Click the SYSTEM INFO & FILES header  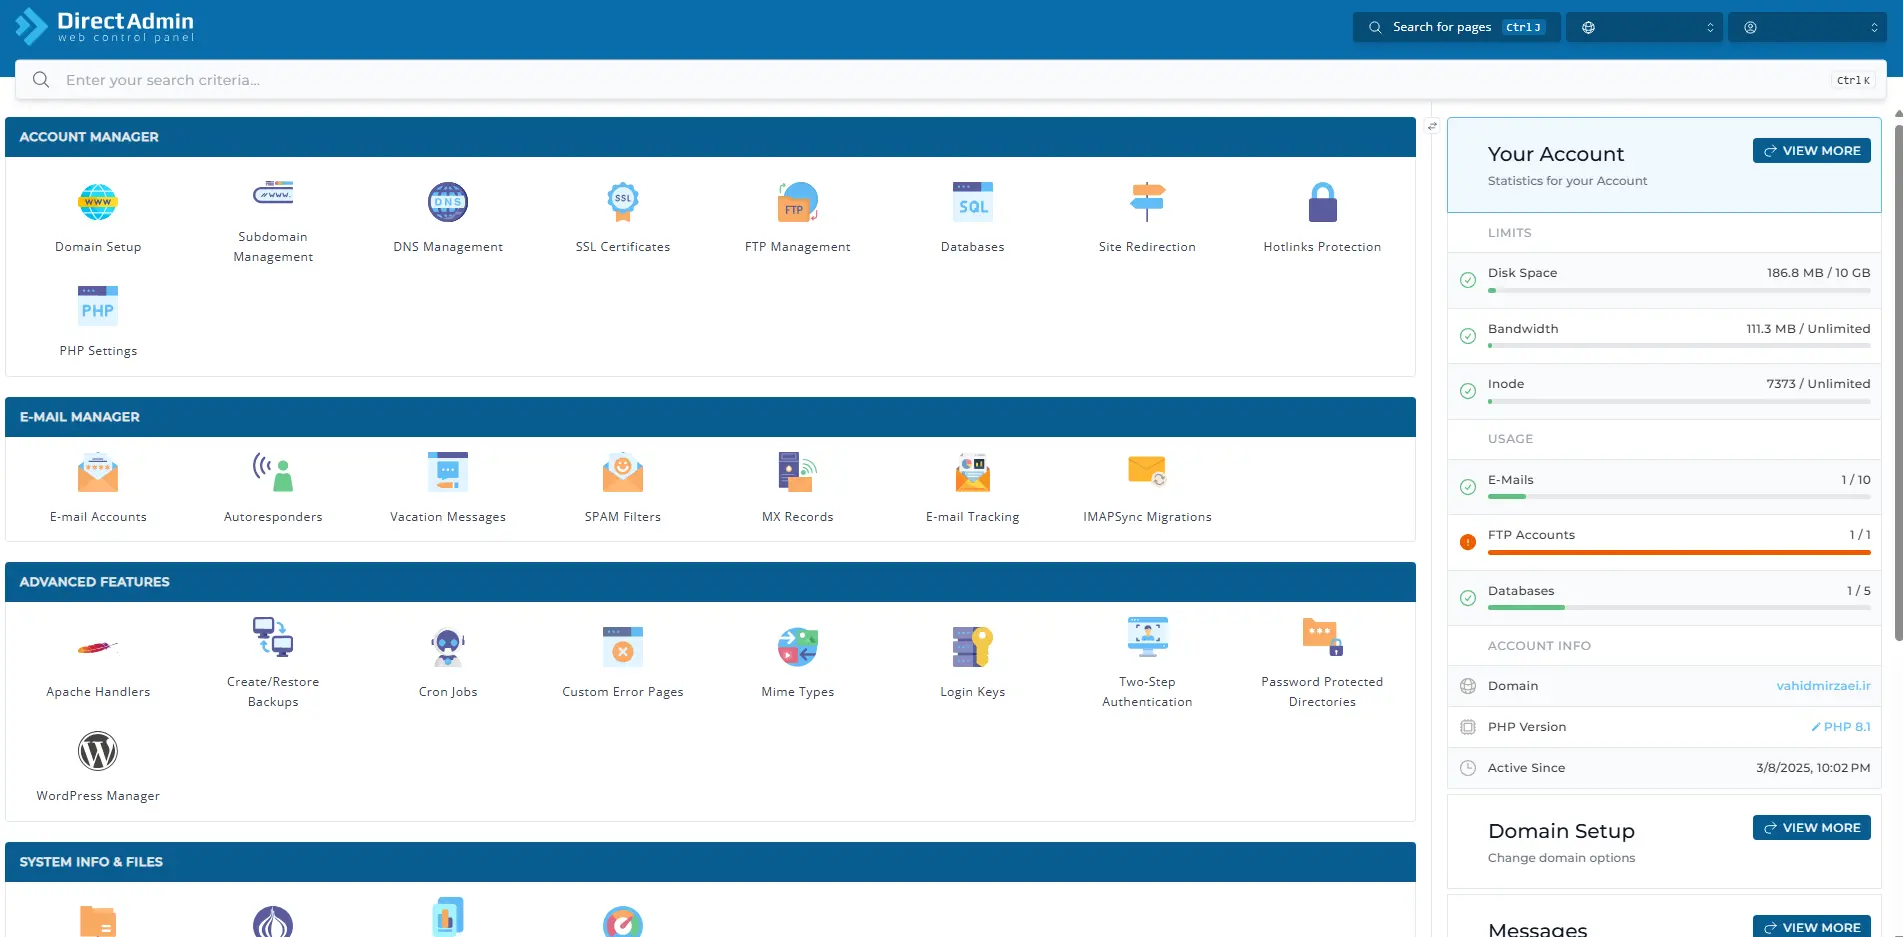point(710,862)
